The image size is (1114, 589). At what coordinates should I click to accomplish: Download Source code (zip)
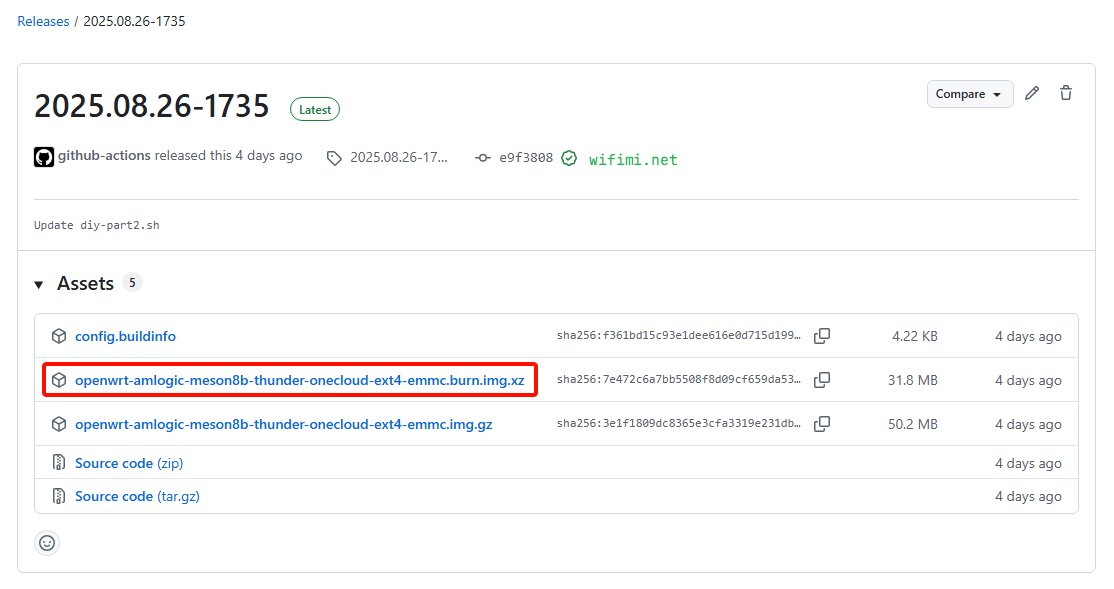tap(129, 463)
